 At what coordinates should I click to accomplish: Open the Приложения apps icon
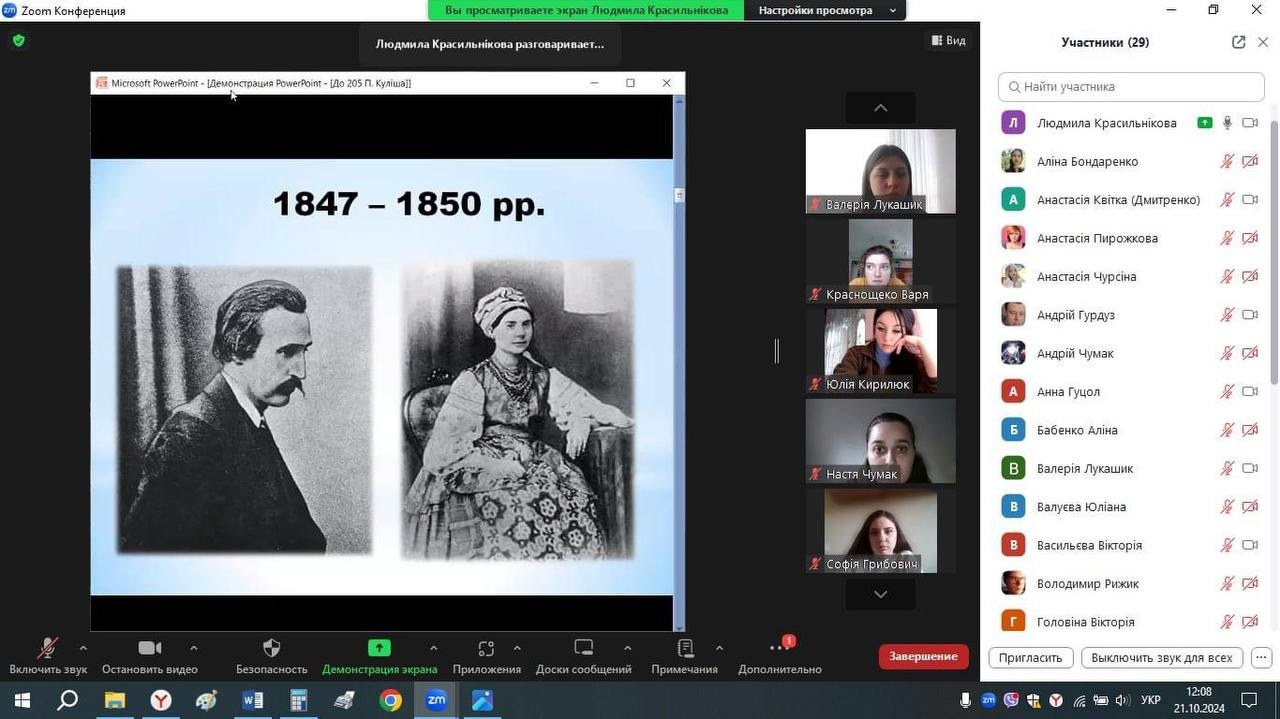pos(486,648)
